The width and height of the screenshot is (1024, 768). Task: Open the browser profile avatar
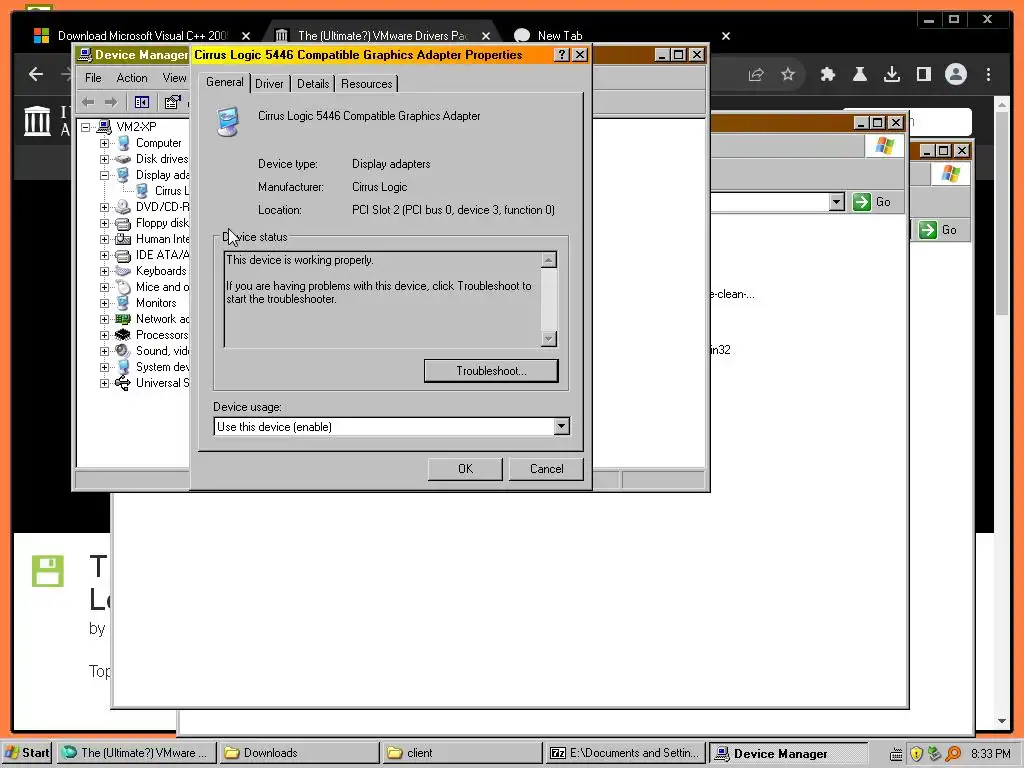(x=955, y=74)
